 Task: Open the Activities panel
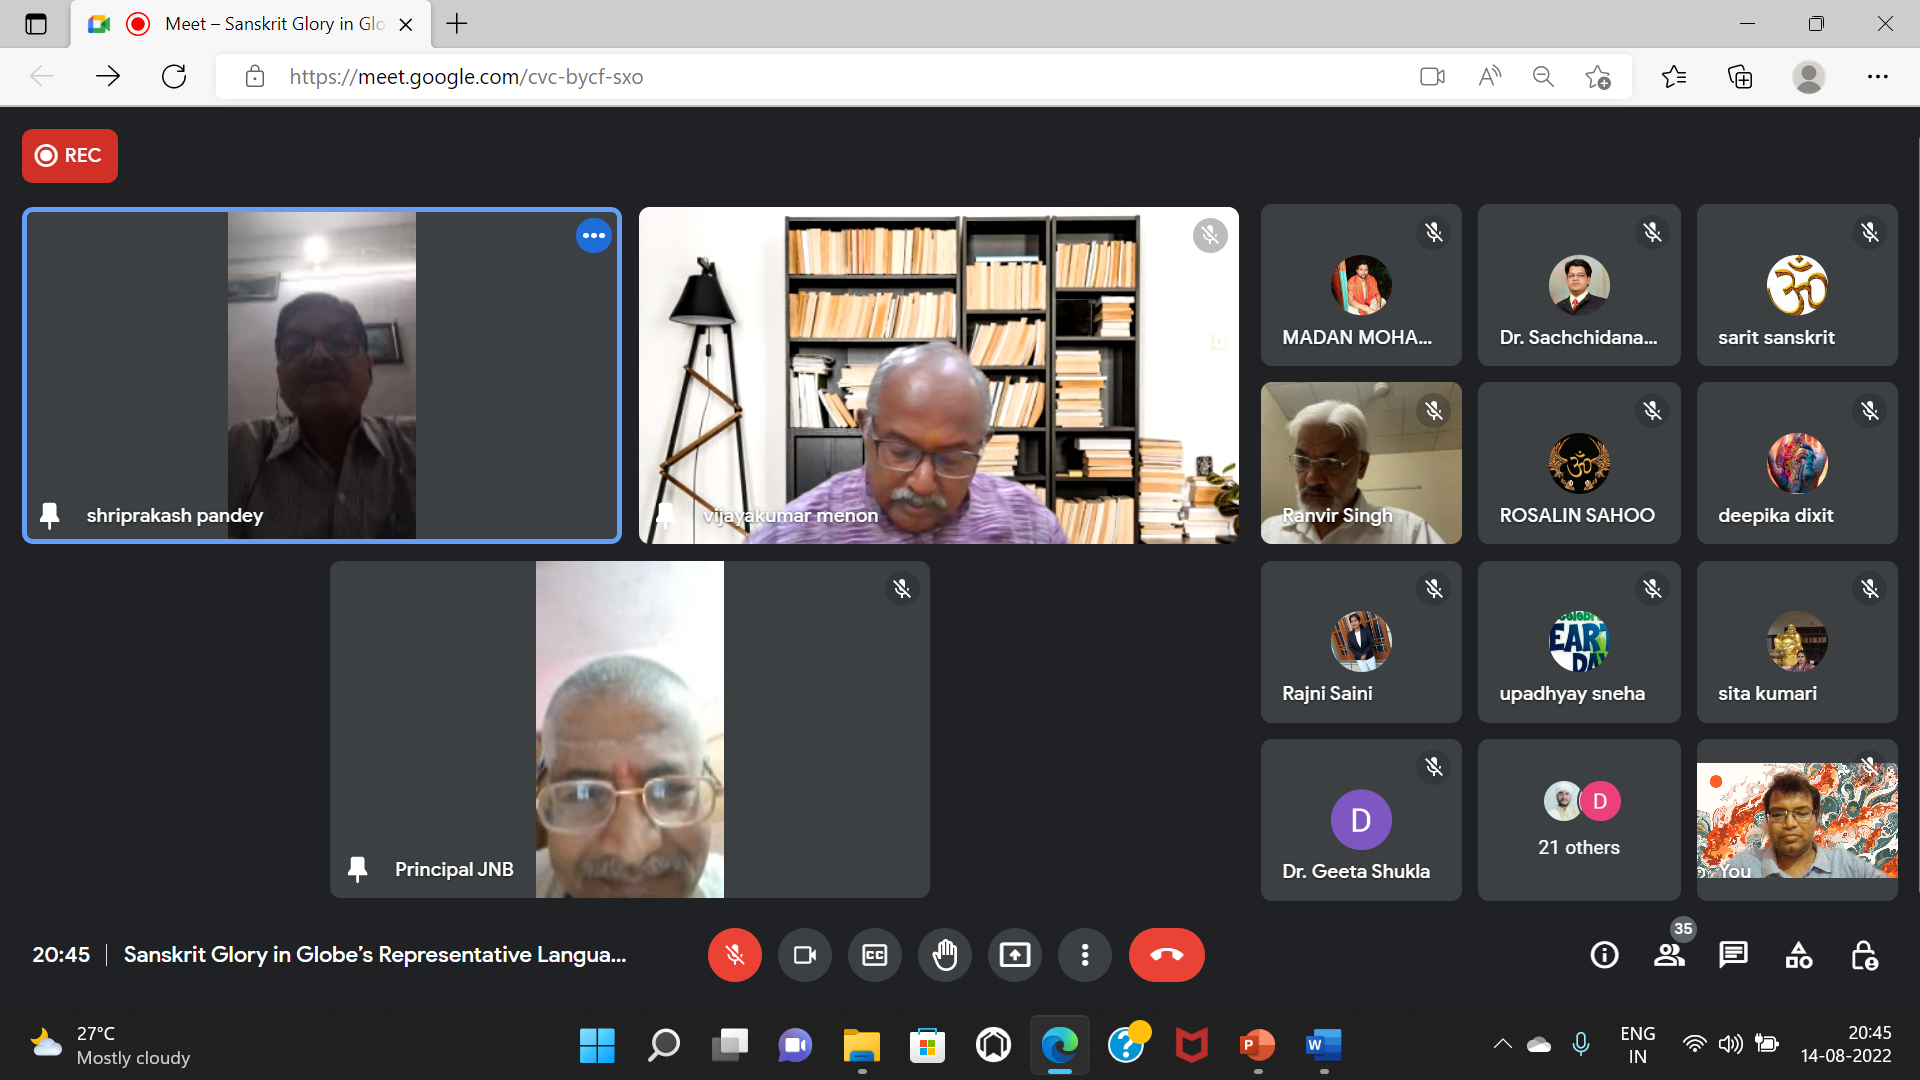(x=1798, y=955)
